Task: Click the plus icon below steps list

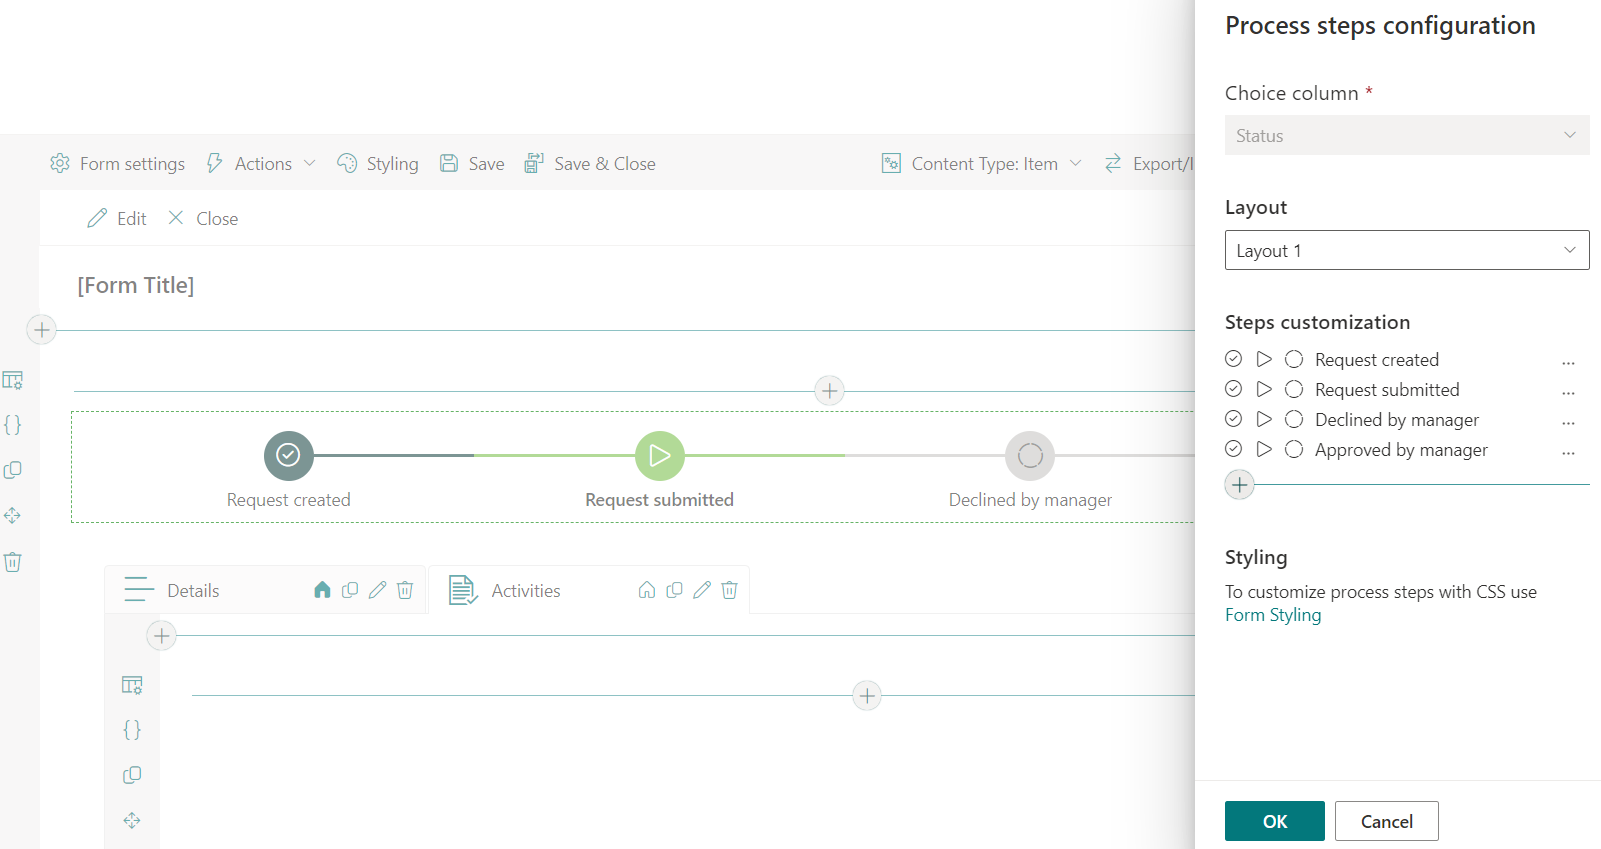Action: click(1239, 485)
